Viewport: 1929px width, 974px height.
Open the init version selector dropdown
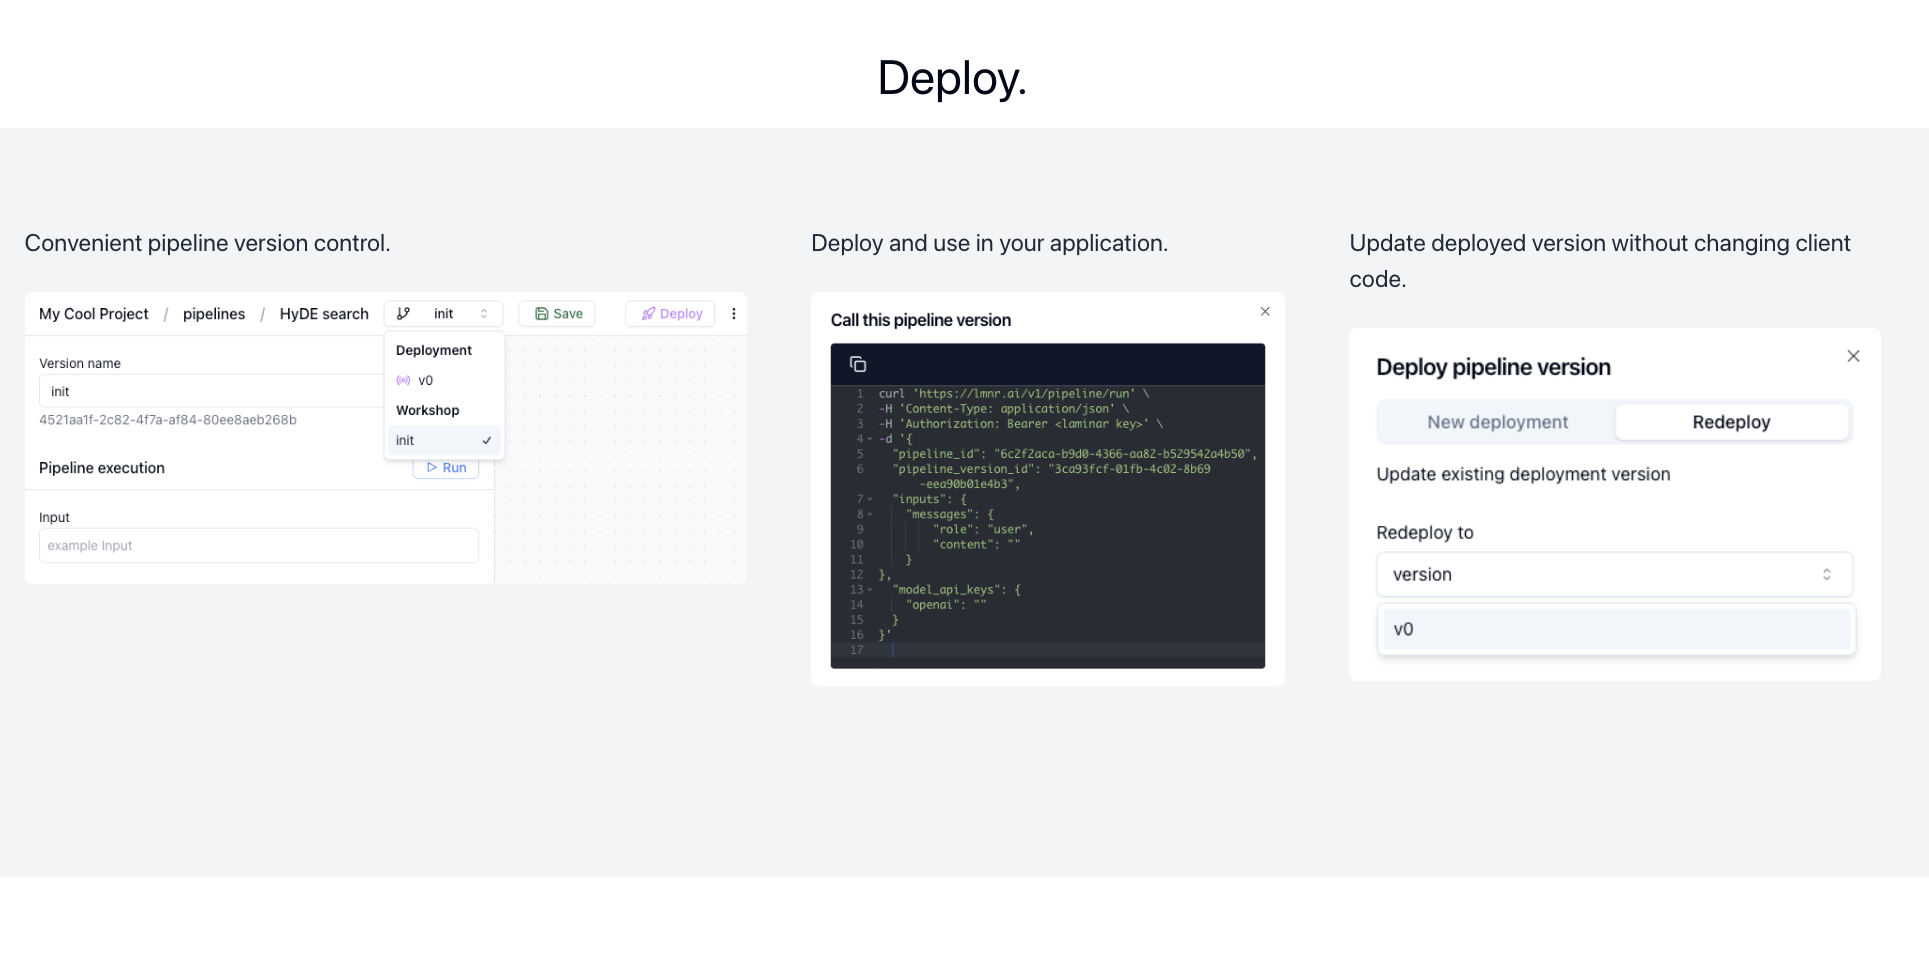(x=443, y=314)
